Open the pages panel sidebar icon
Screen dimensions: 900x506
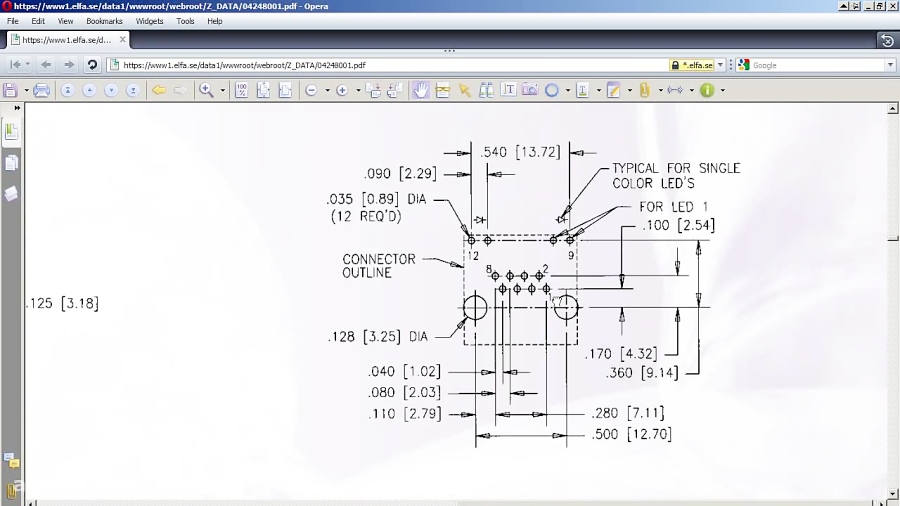11,164
